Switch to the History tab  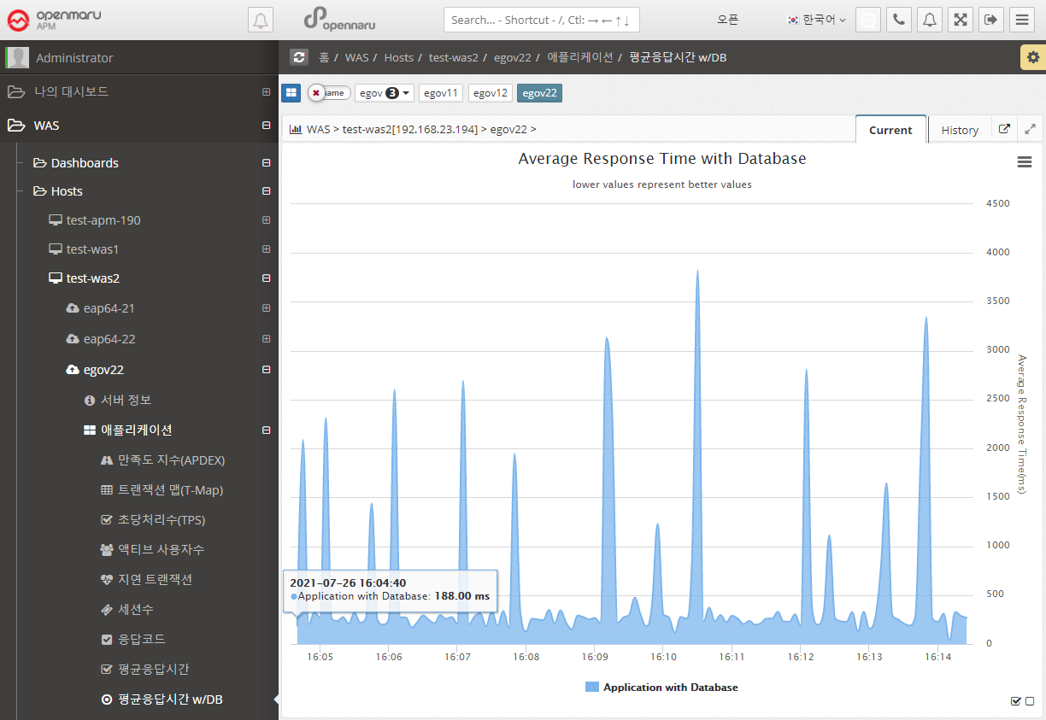coord(959,130)
